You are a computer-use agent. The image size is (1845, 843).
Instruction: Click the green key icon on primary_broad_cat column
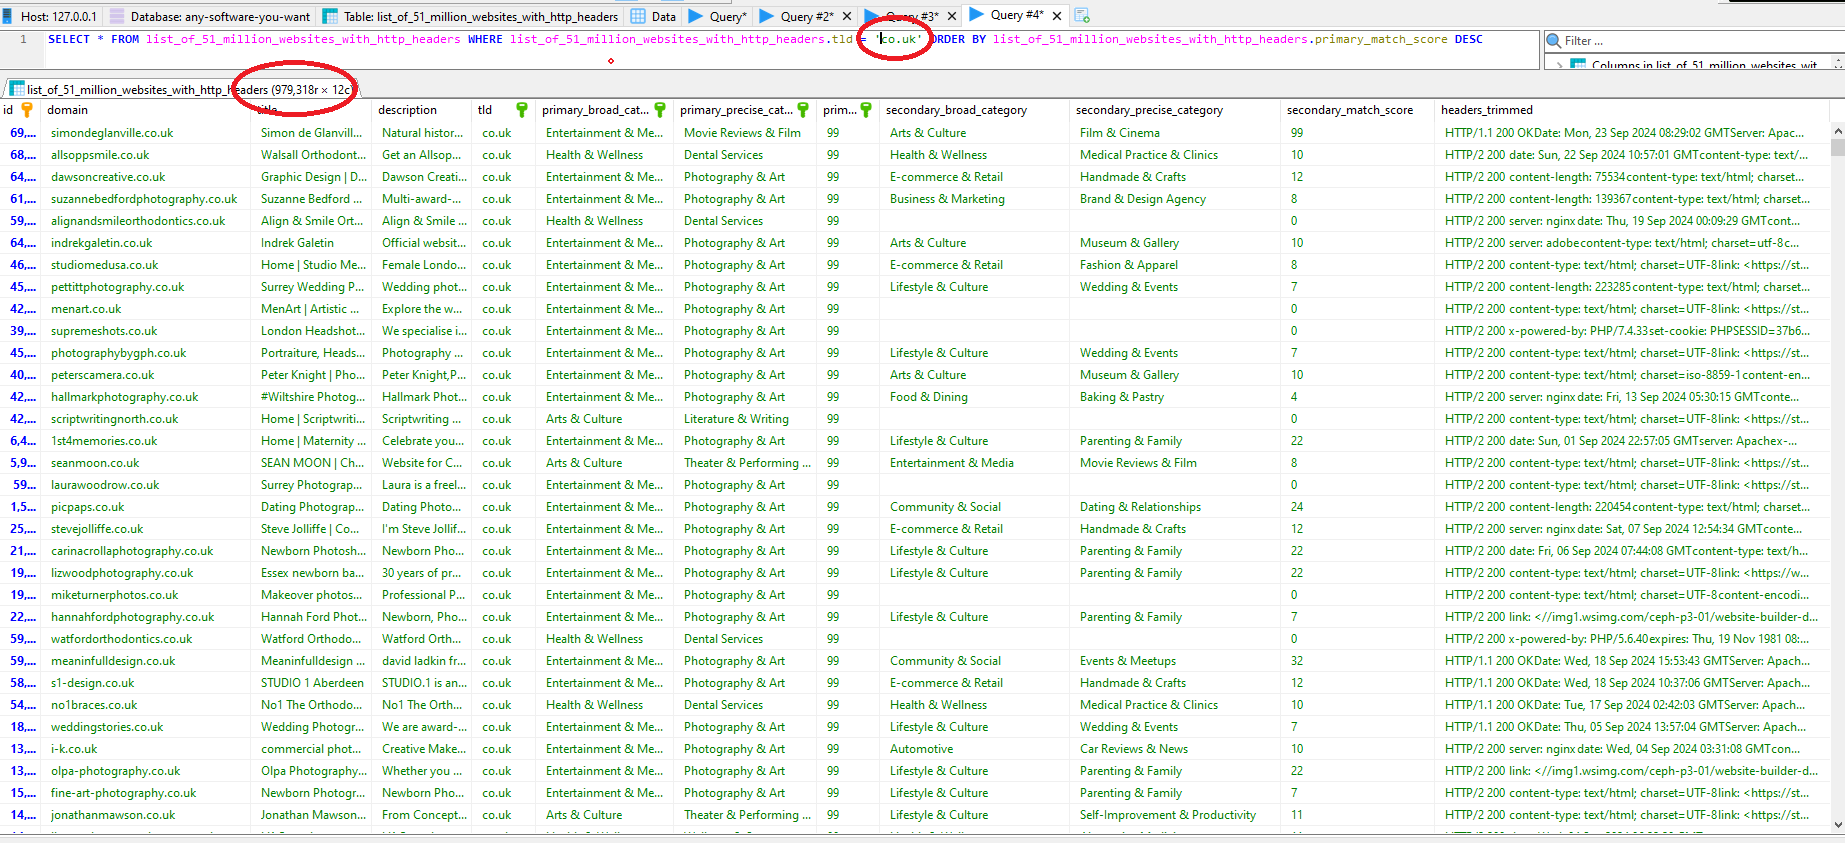click(660, 110)
